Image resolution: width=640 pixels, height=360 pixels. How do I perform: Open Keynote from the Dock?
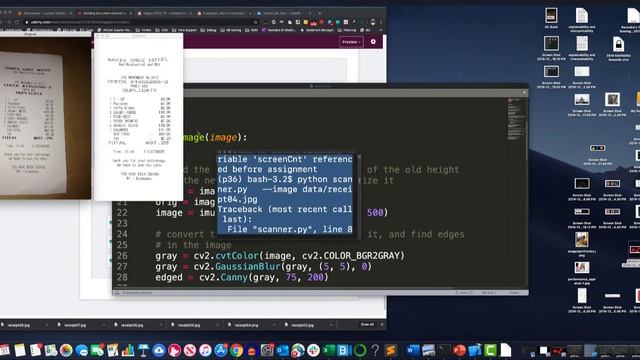[x=143, y=350]
